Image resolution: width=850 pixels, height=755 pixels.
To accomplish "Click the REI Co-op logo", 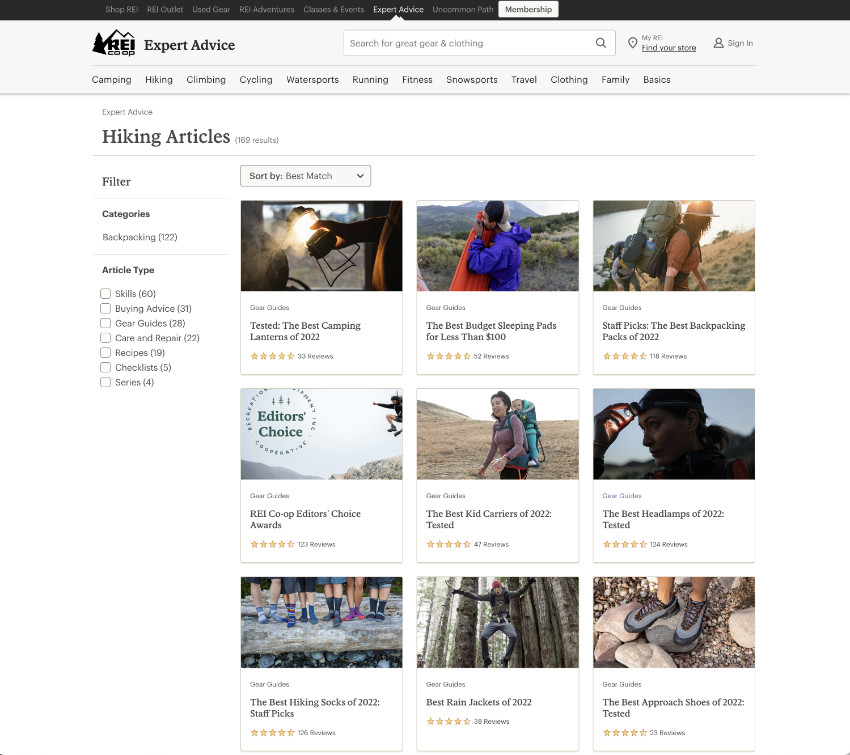I will point(113,43).
